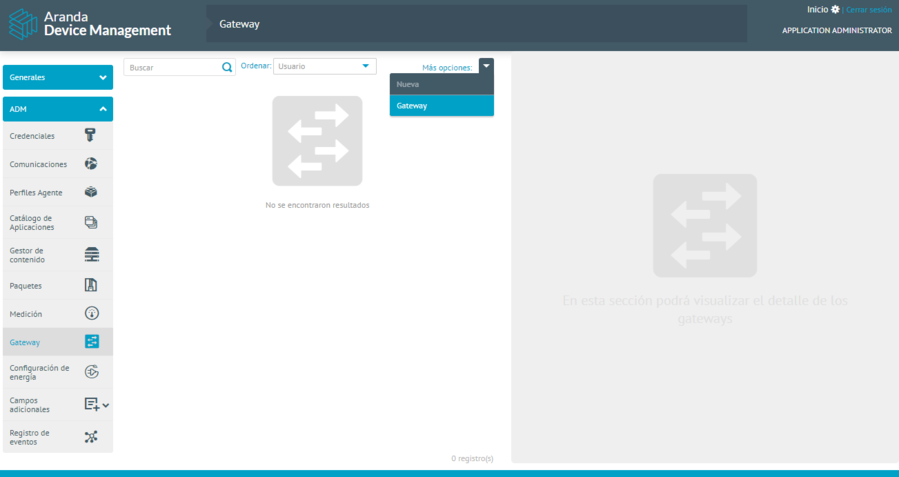Select Gateway in the left sidebar

25,342
